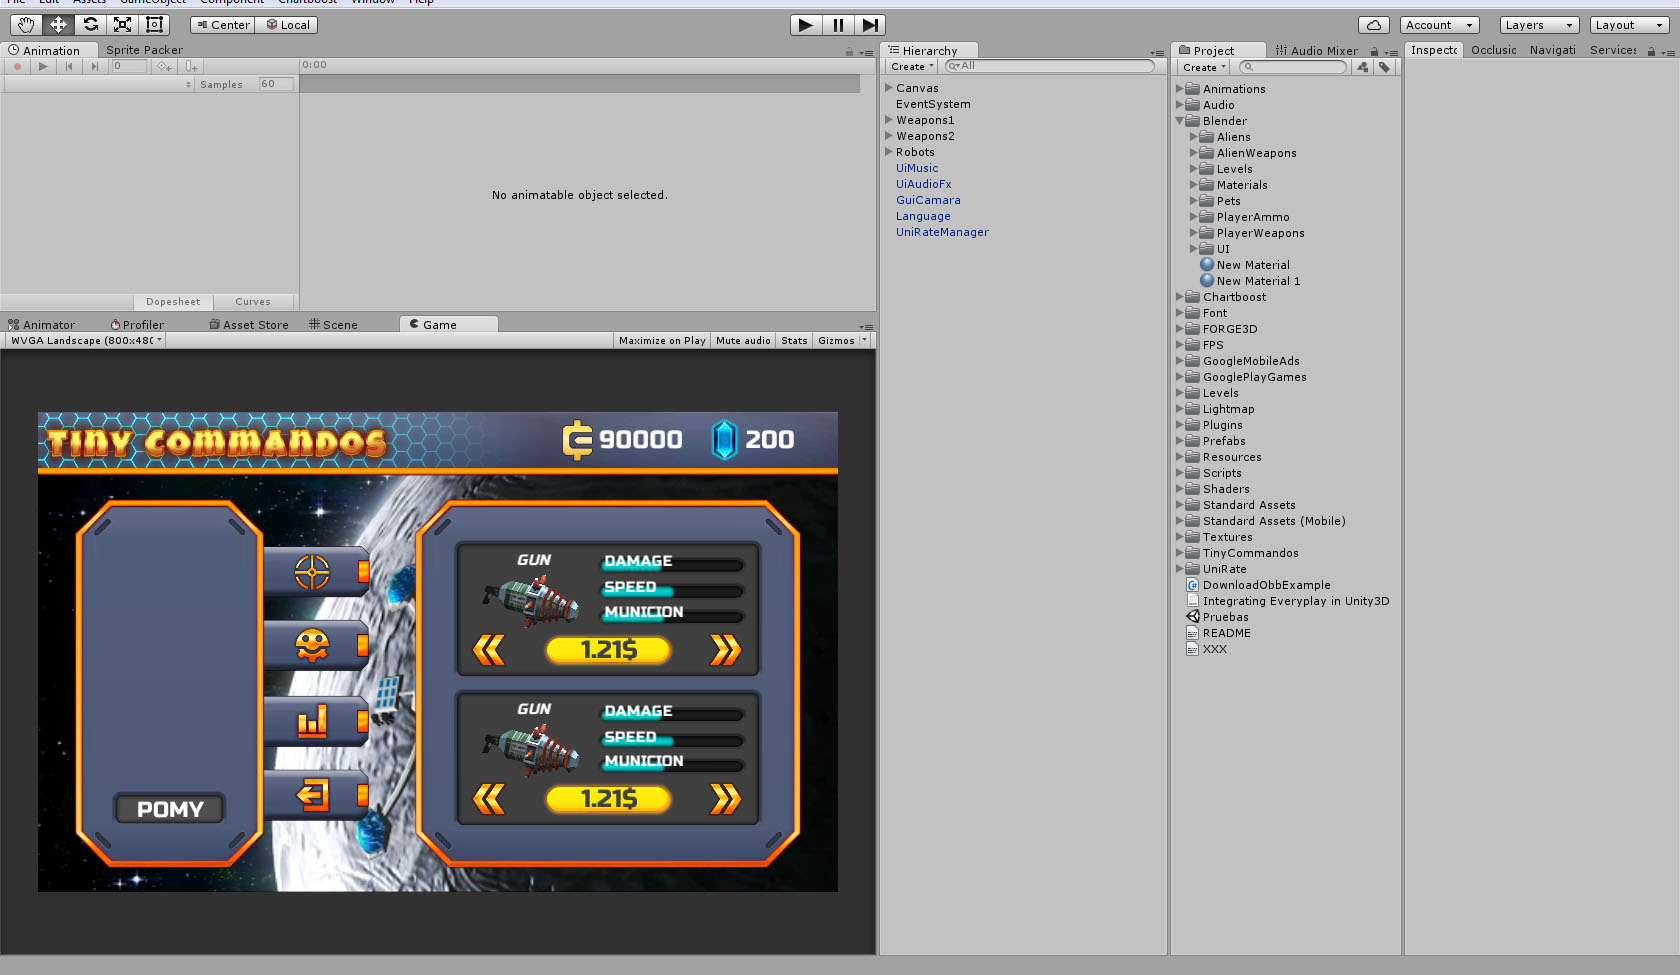Select the Hand tool in the toolbar
Screen dimensions: 1680x975
click(x=26, y=25)
